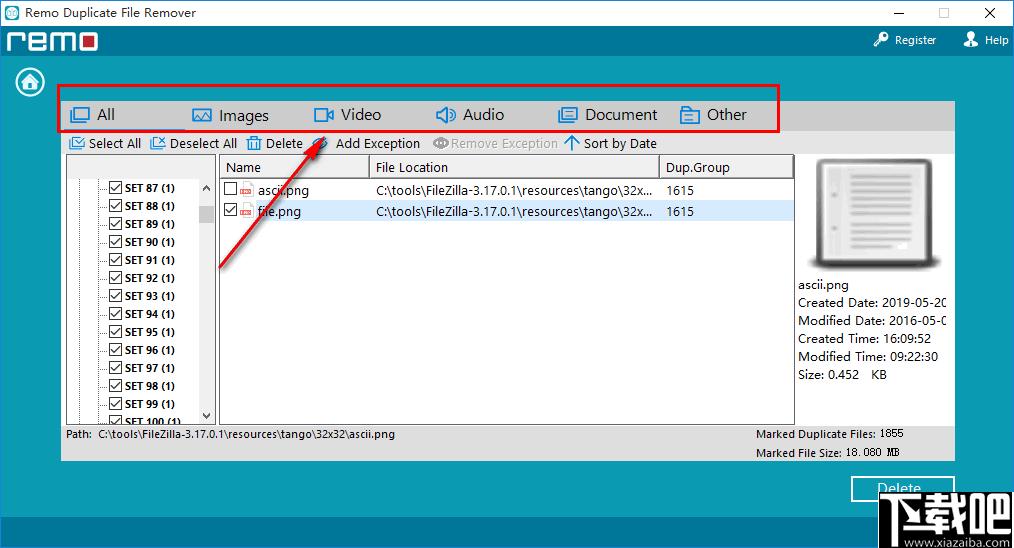Click the Video camera icon
The width and height of the screenshot is (1014, 548).
(323, 115)
